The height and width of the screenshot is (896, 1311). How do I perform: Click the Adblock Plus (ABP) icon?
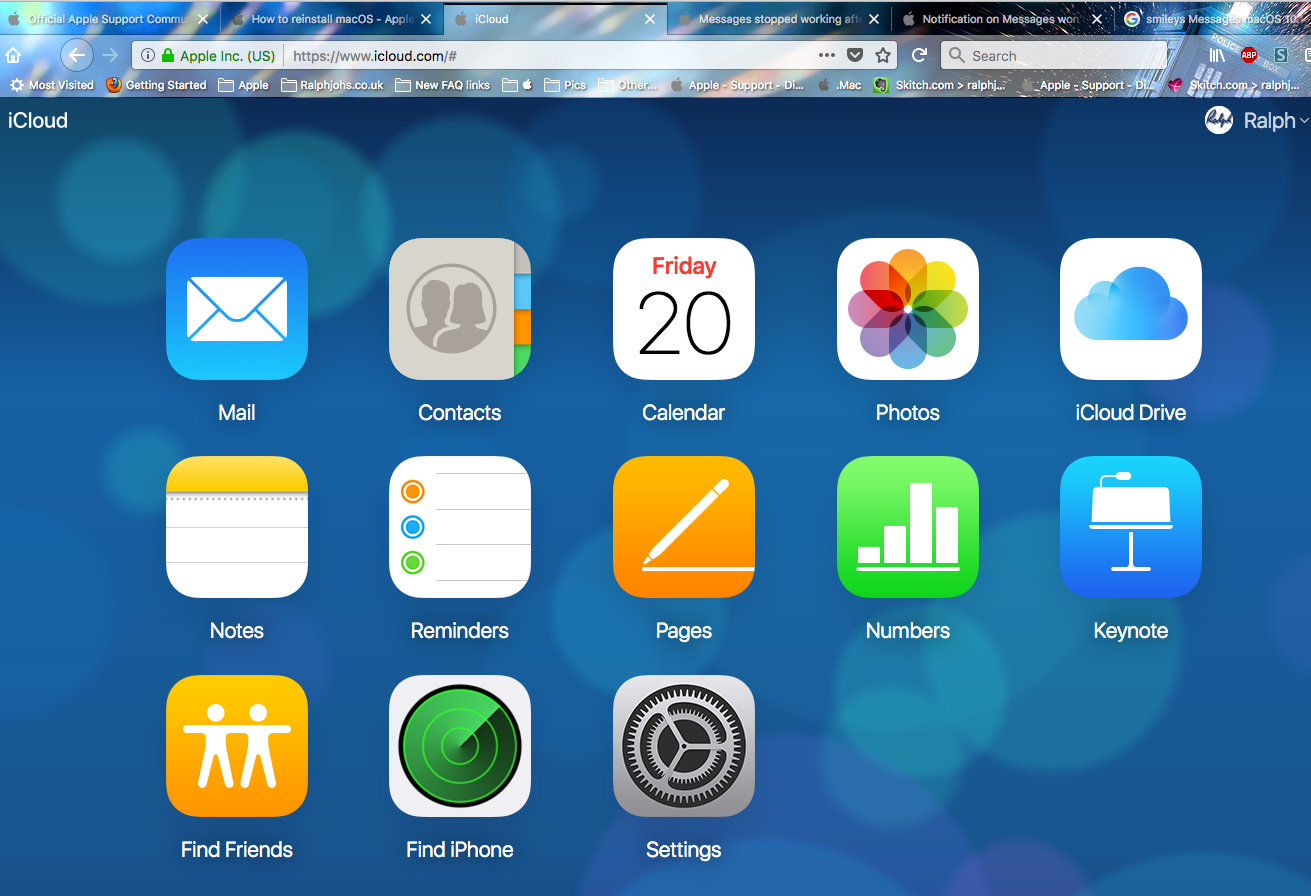(x=1249, y=56)
